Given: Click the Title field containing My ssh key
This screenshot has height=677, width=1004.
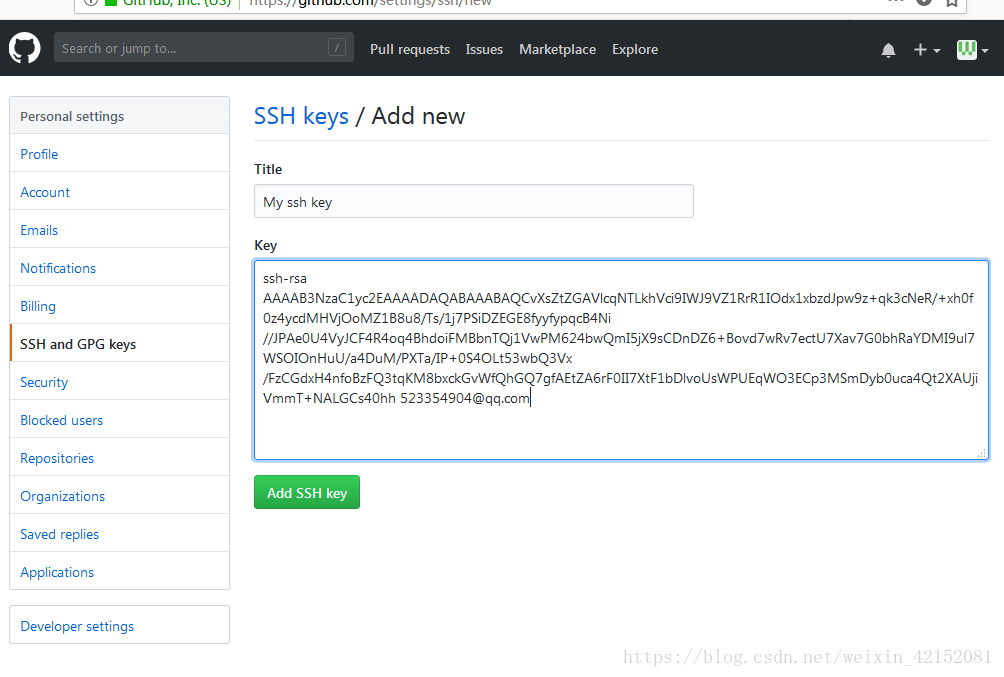Looking at the screenshot, I should click(x=473, y=201).
